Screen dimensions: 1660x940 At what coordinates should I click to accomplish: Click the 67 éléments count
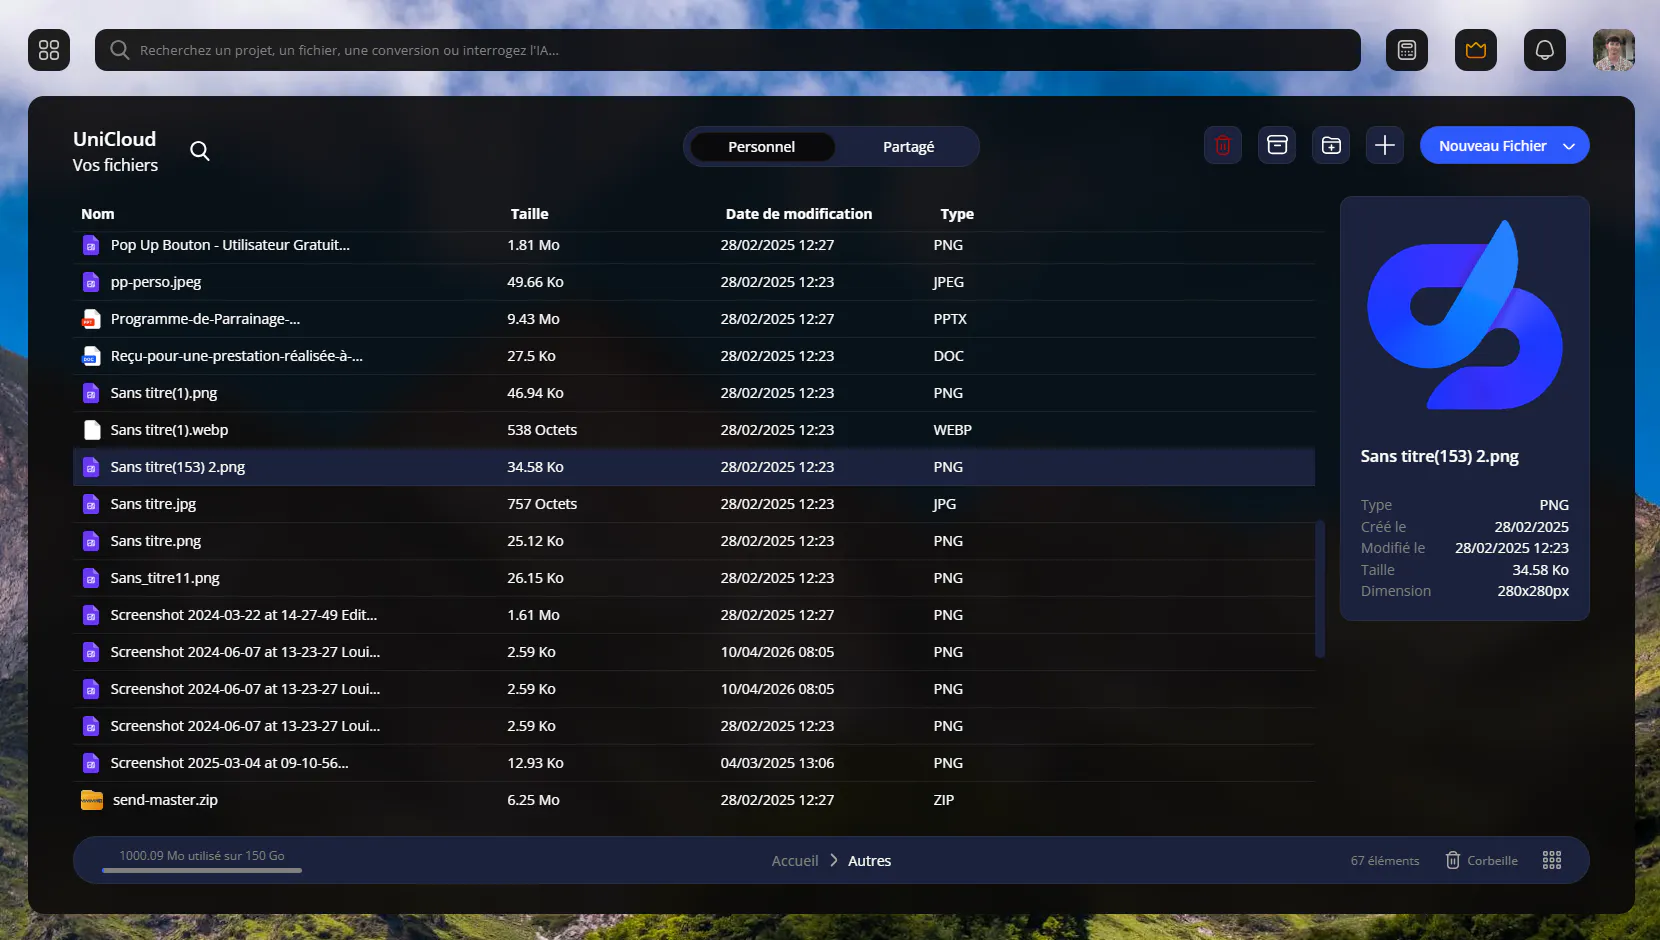(x=1385, y=861)
